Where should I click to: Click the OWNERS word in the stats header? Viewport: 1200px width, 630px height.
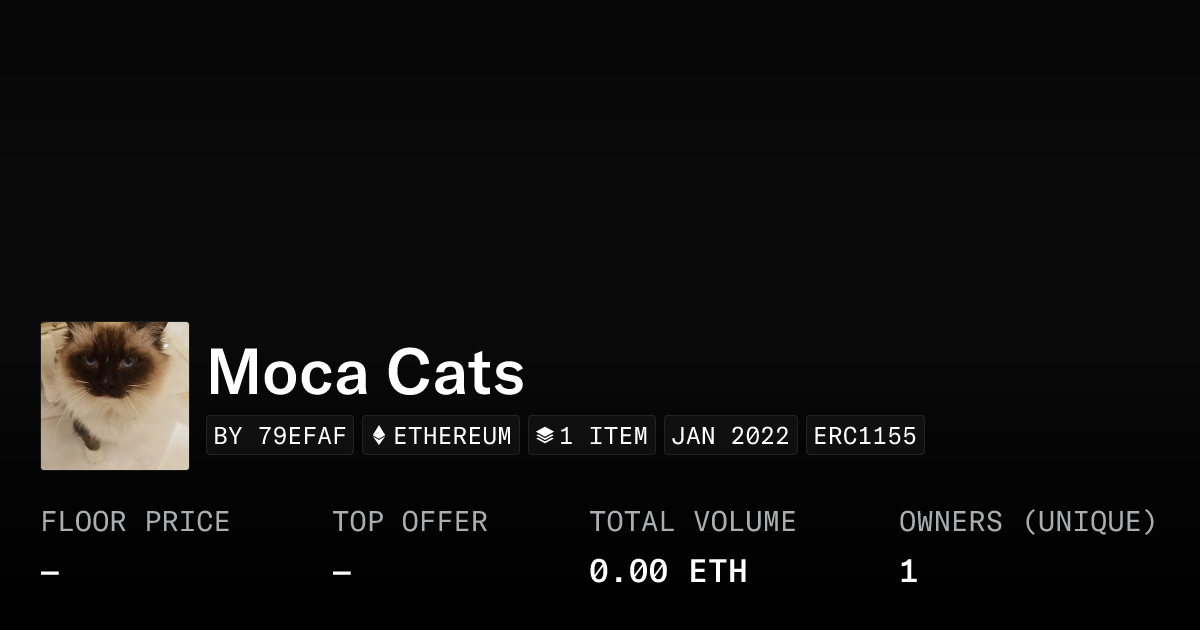950,522
